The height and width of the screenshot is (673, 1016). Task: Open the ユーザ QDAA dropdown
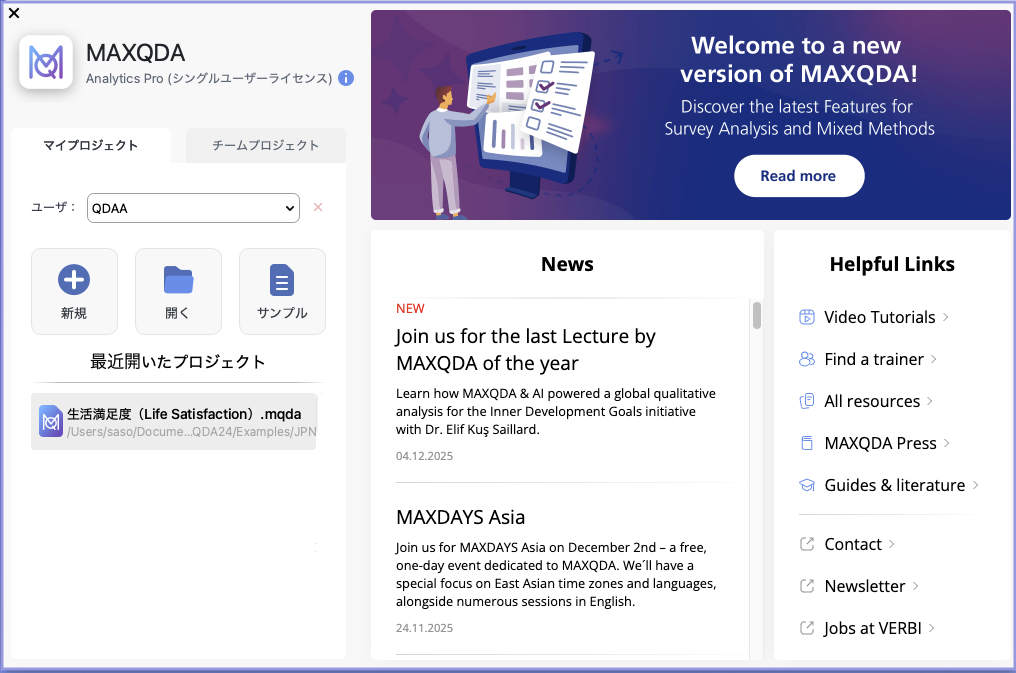193,208
